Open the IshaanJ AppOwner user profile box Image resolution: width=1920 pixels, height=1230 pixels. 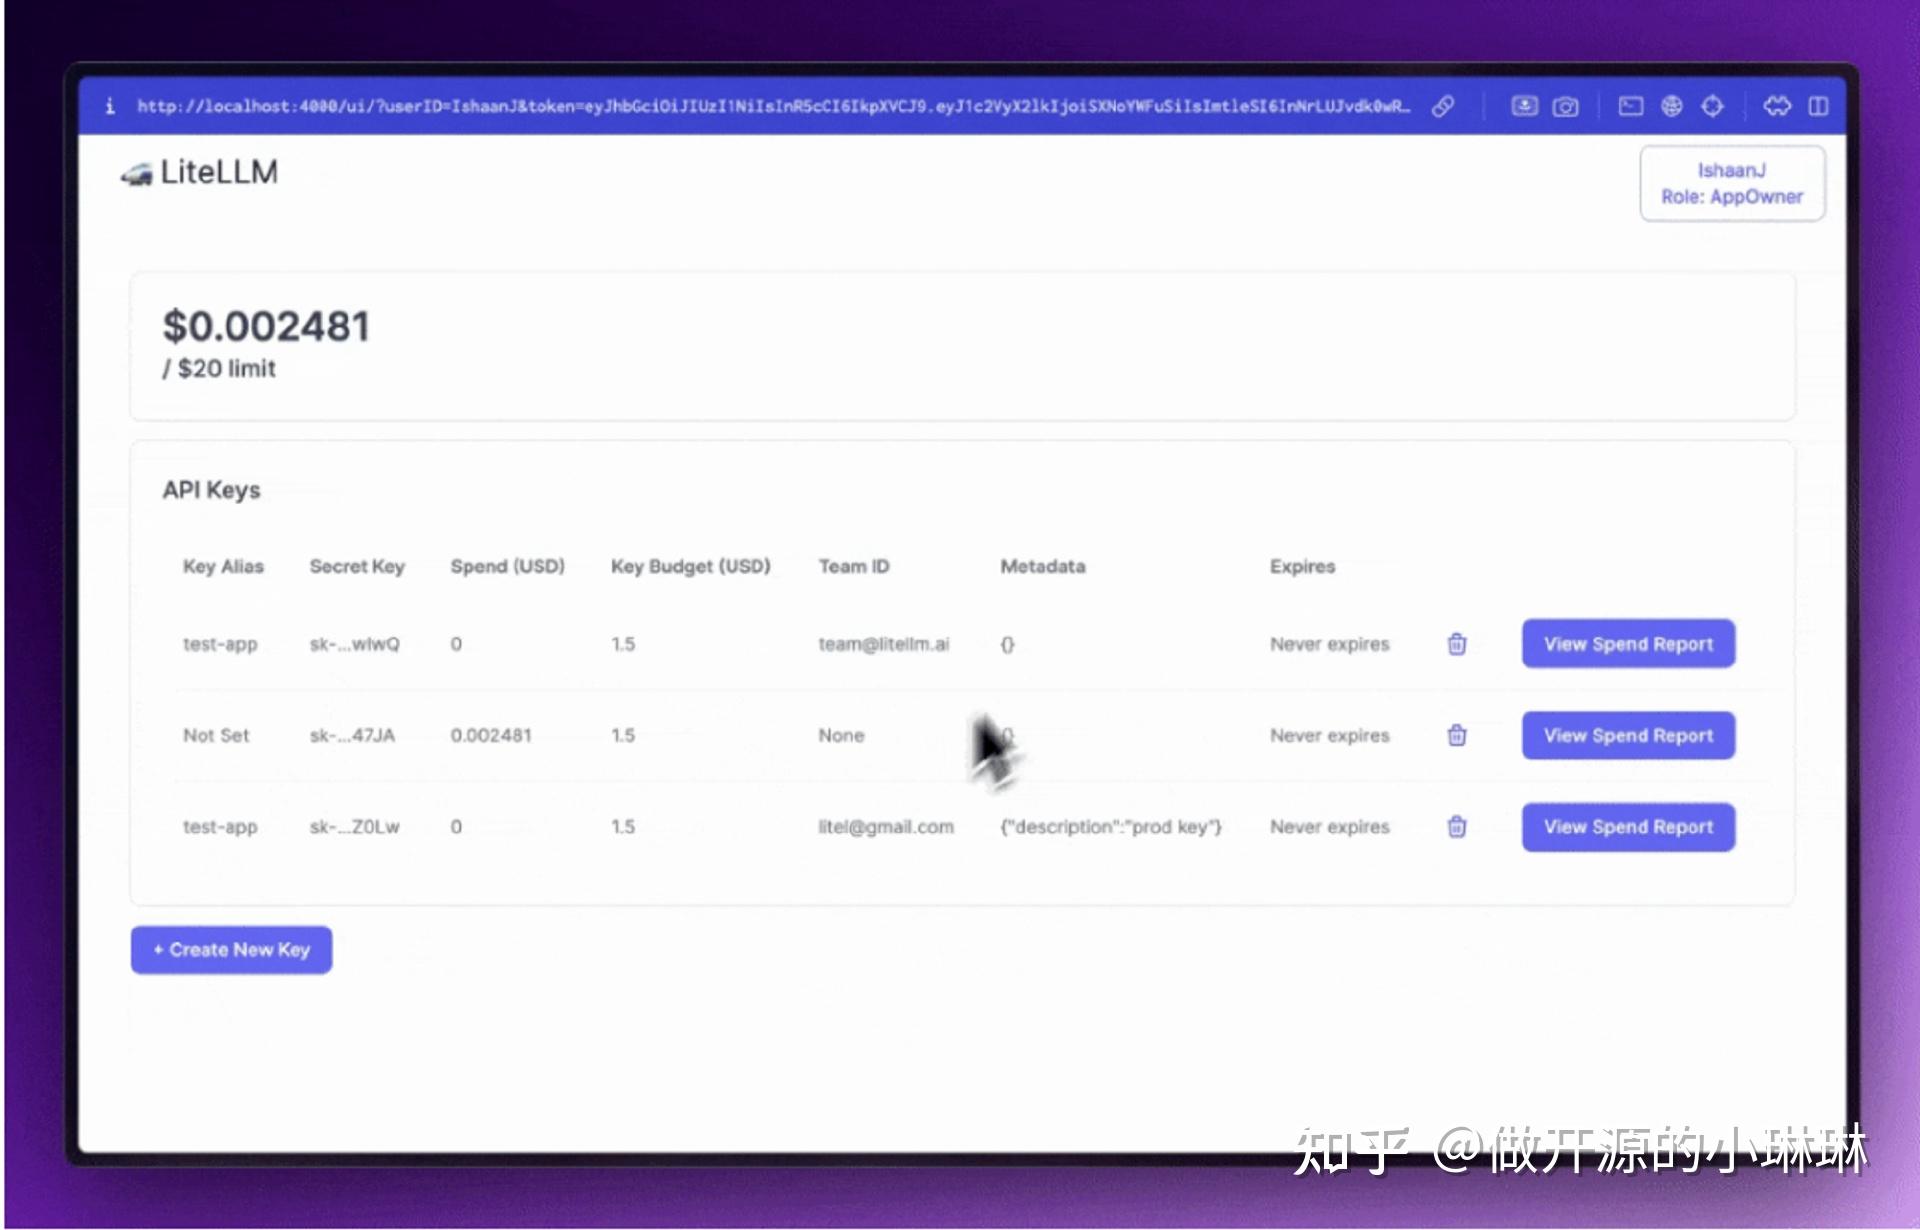tap(1731, 183)
